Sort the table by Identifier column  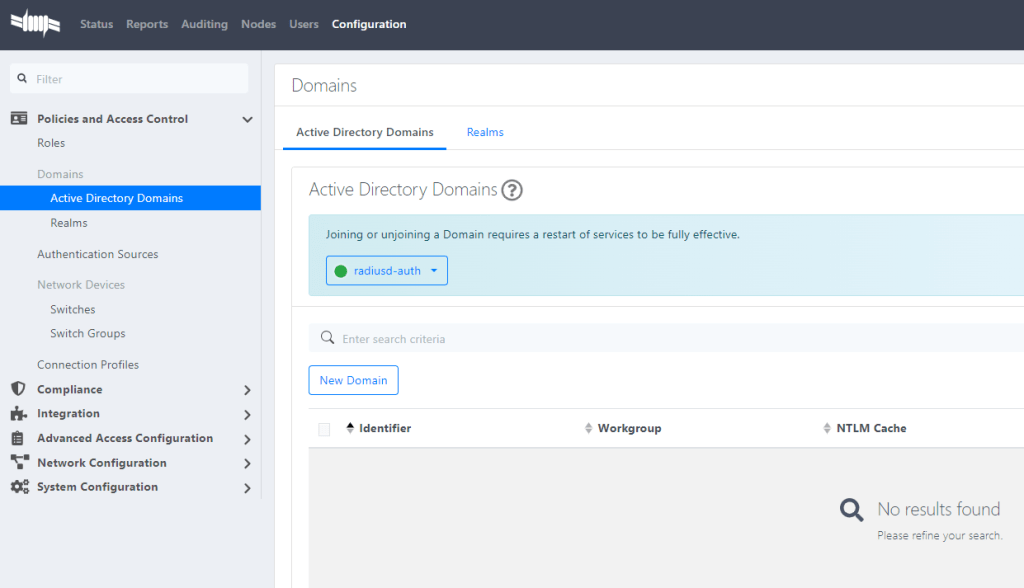click(x=385, y=428)
